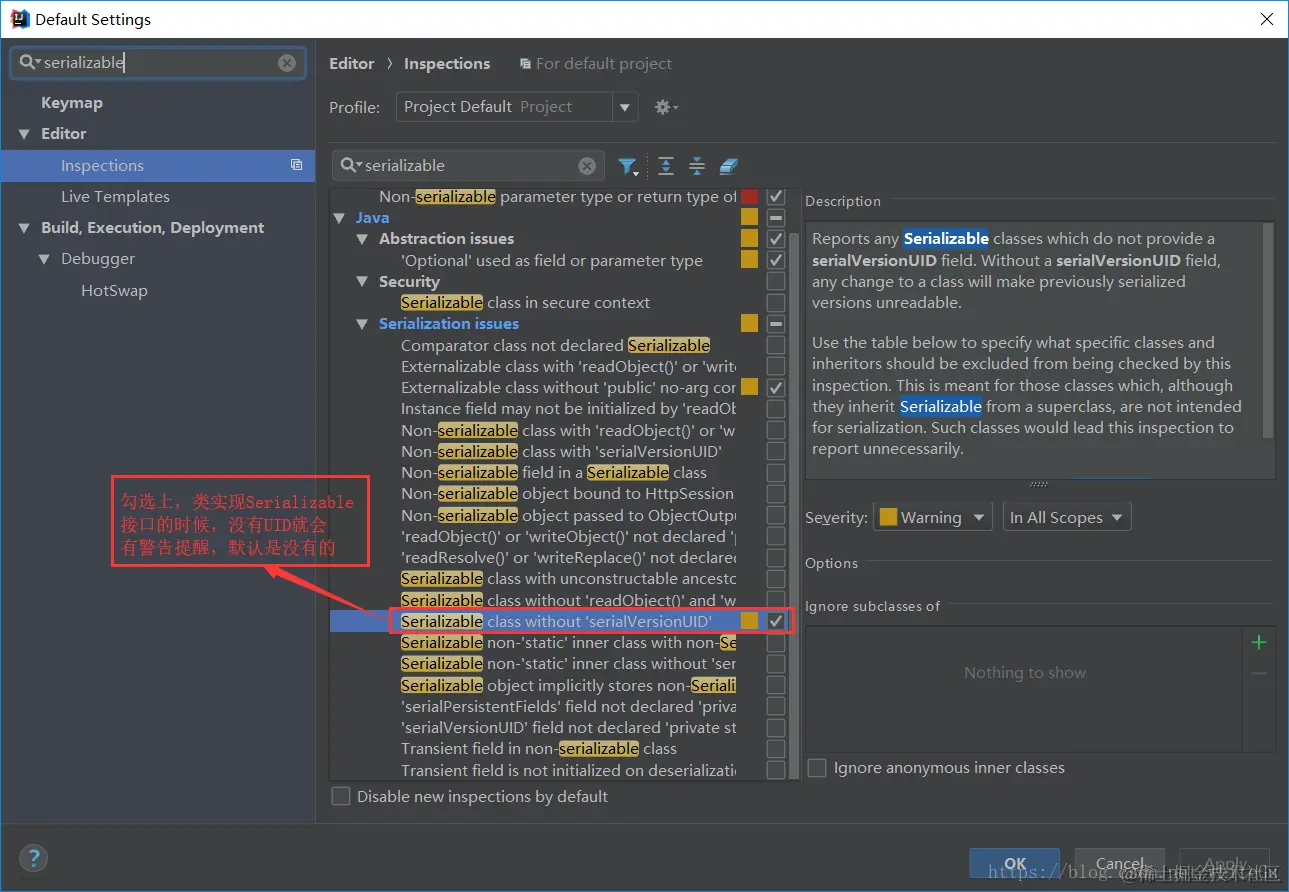Viewport: 1289px width, 892px height.
Task: Collapse the Security group
Action: click(363, 282)
